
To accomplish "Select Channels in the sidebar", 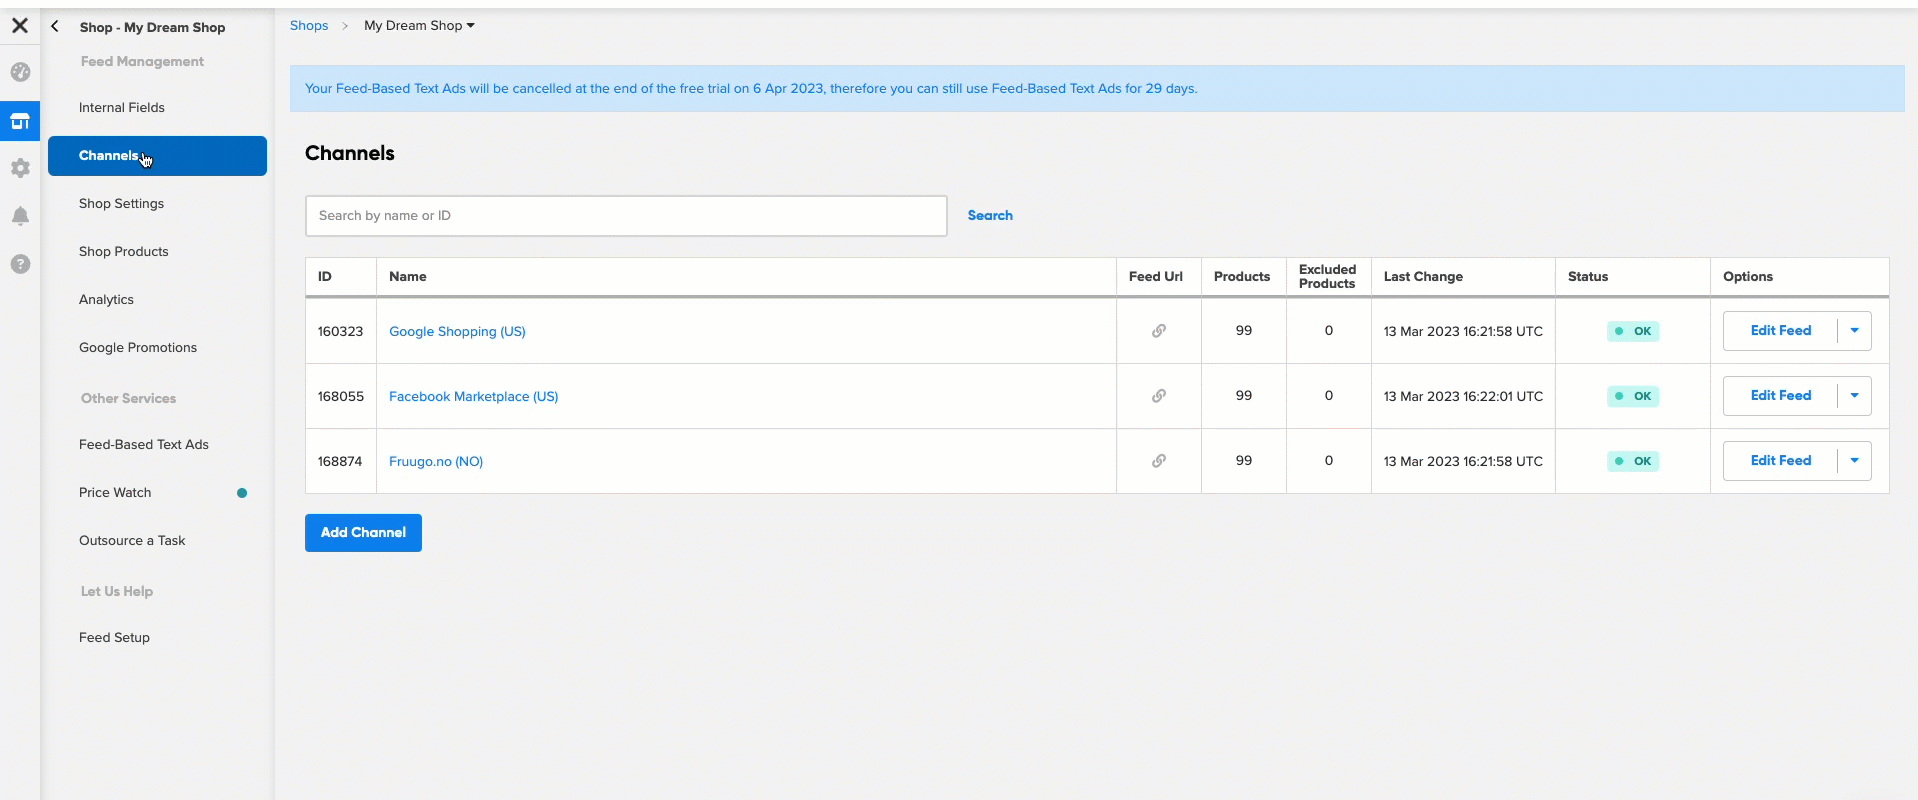I will pos(157,156).
